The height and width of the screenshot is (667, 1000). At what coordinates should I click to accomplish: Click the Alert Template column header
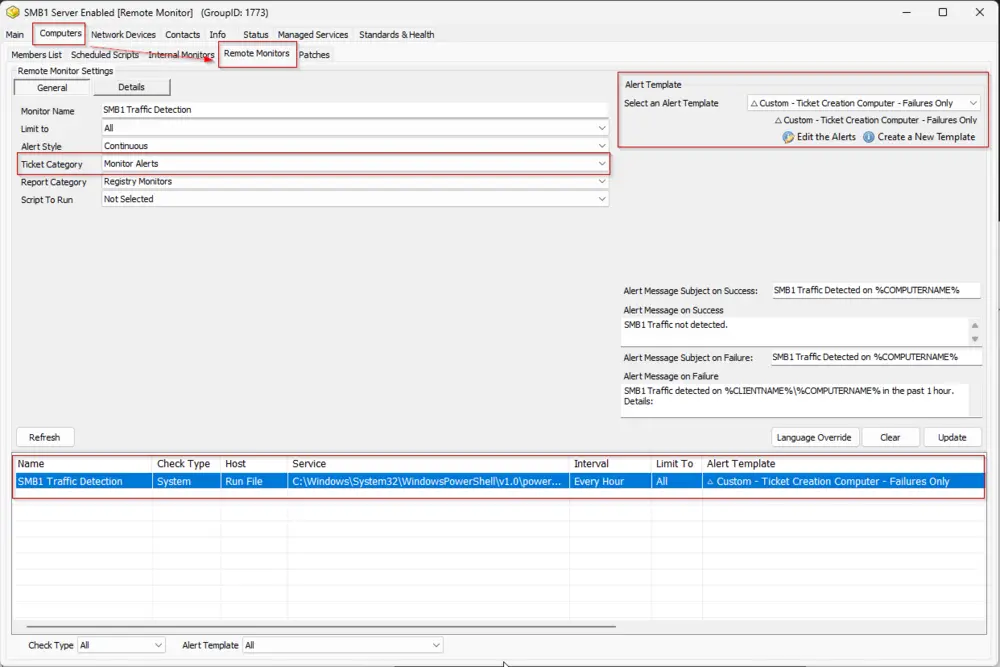[843, 464]
